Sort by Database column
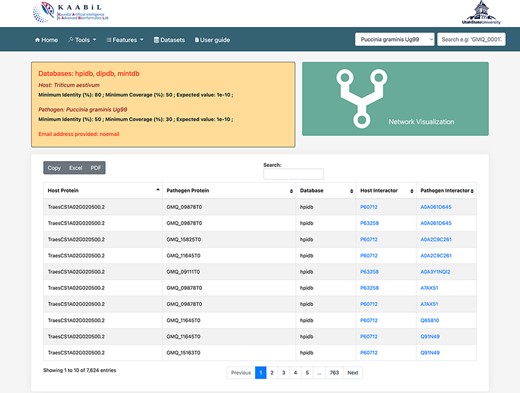The image size is (520, 393). click(x=326, y=191)
